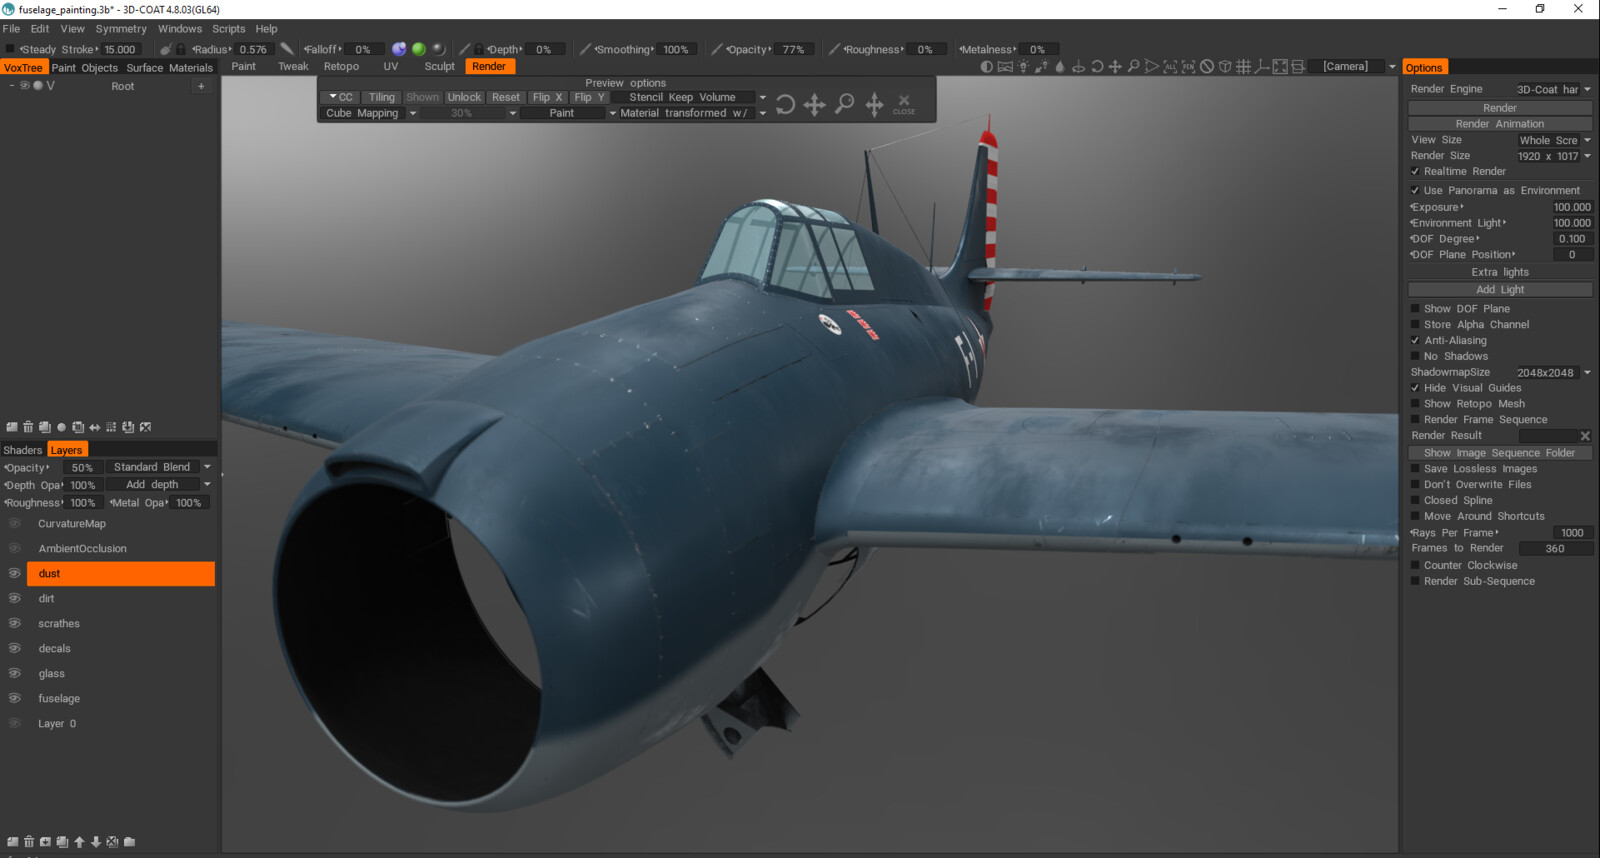The width and height of the screenshot is (1600, 858).
Task: Click the water drop icon in viewport toolbar
Action: (1060, 67)
